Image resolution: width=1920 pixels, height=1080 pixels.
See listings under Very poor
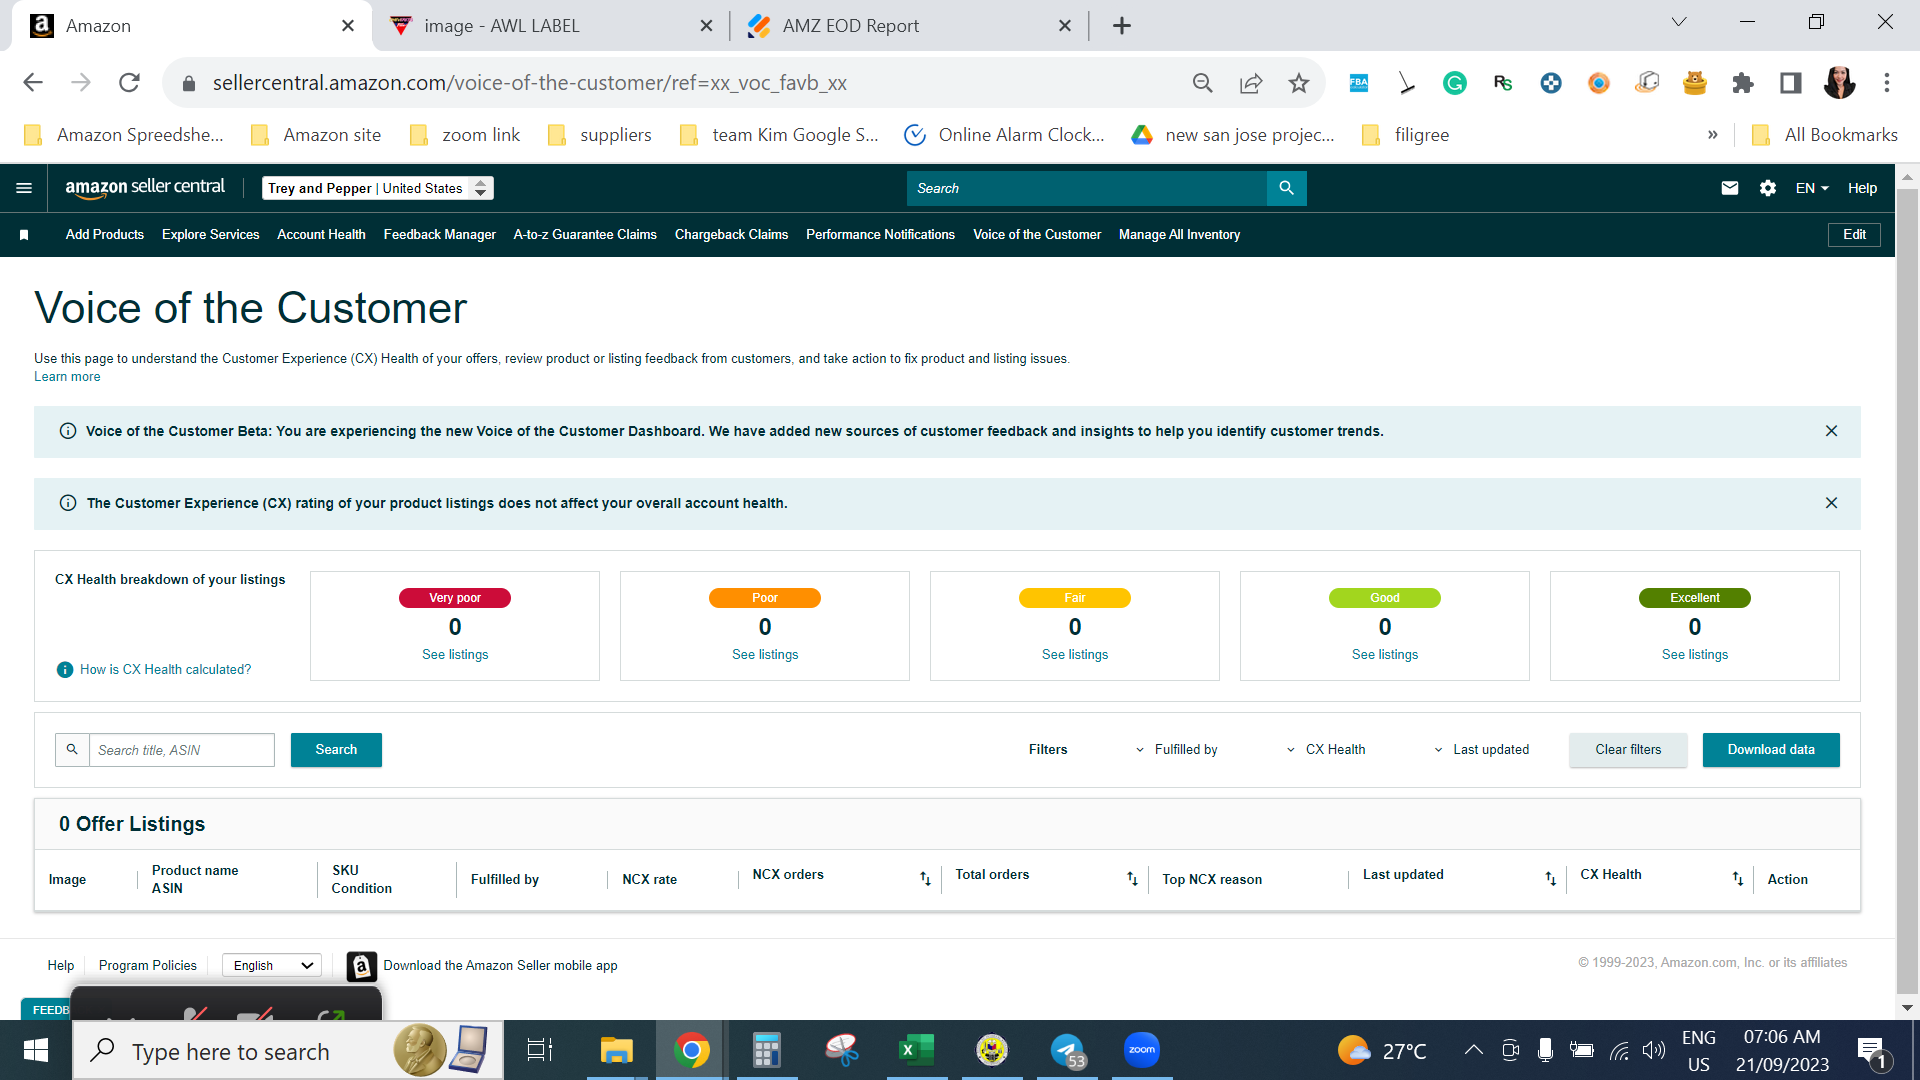tap(455, 655)
